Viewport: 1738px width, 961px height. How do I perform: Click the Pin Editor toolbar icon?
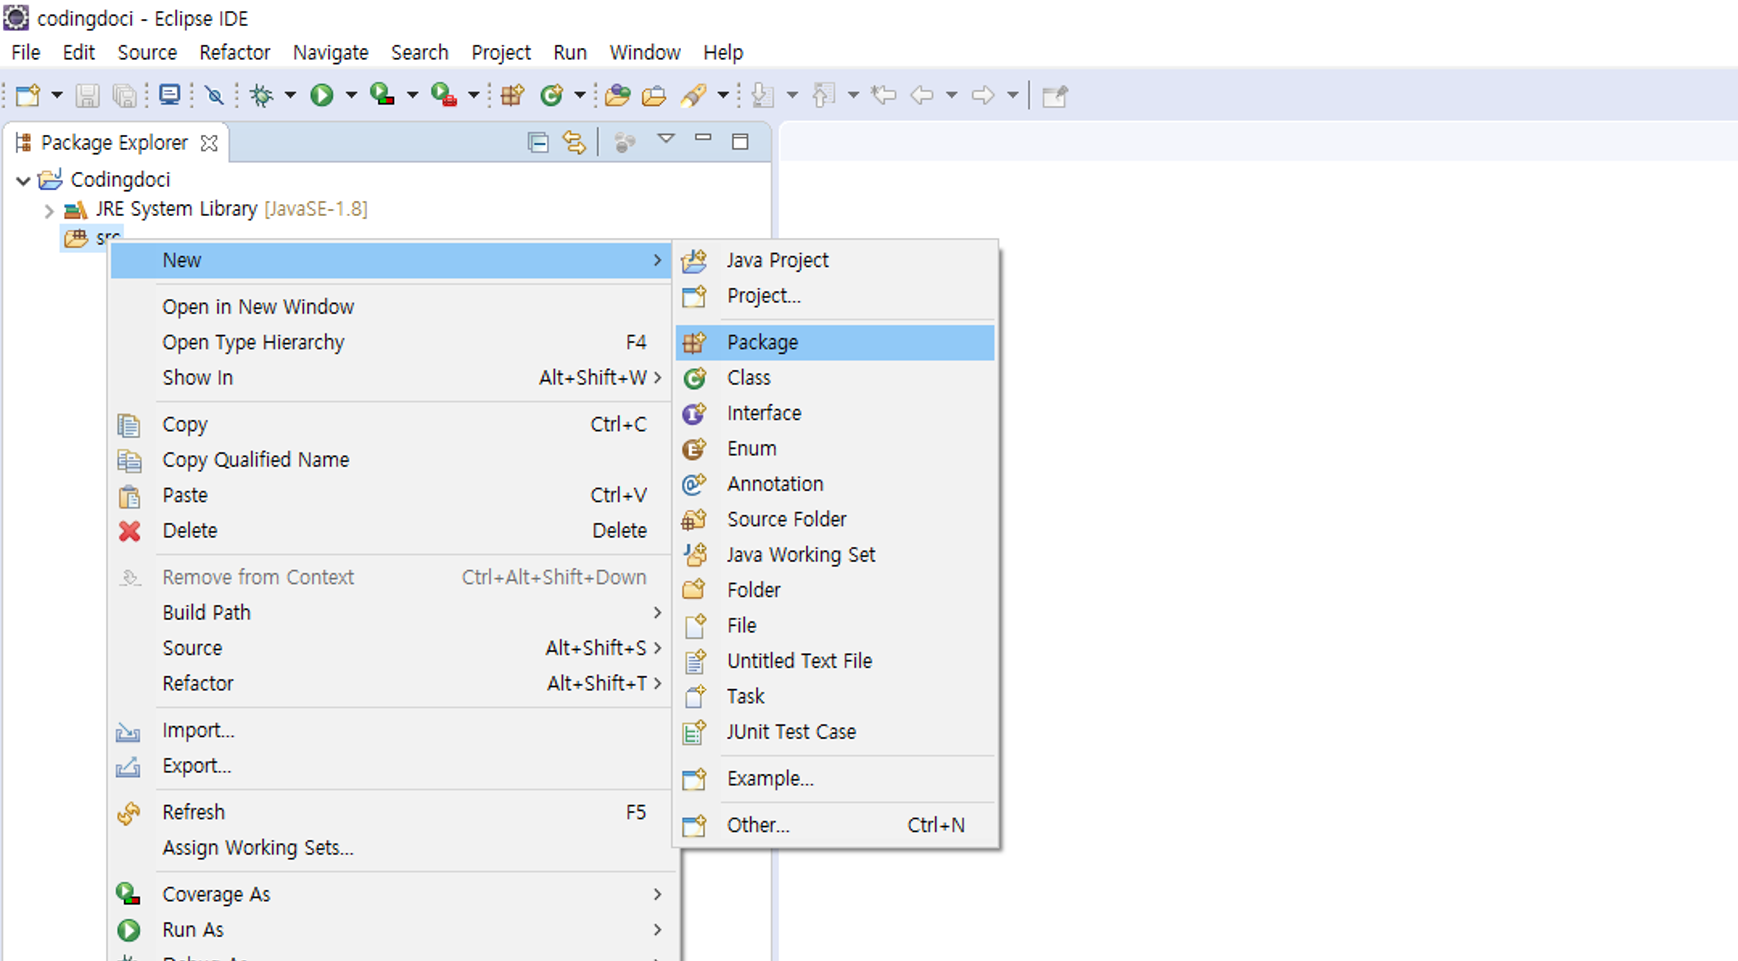1055,95
